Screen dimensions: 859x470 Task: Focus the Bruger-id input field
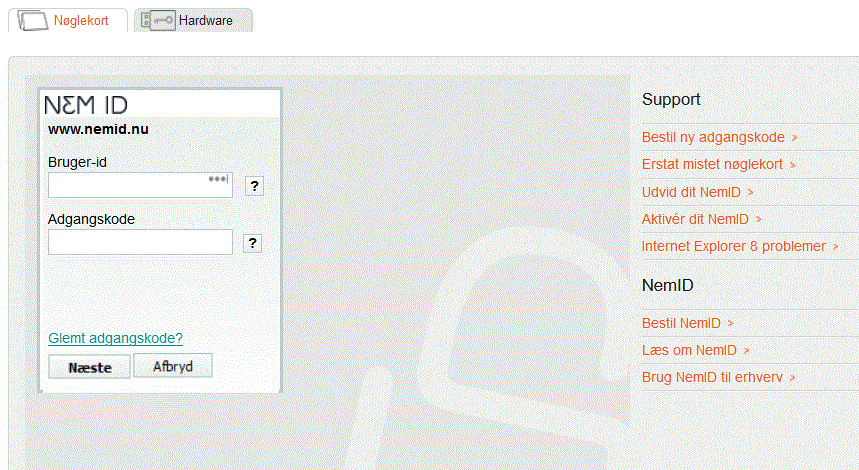point(128,185)
